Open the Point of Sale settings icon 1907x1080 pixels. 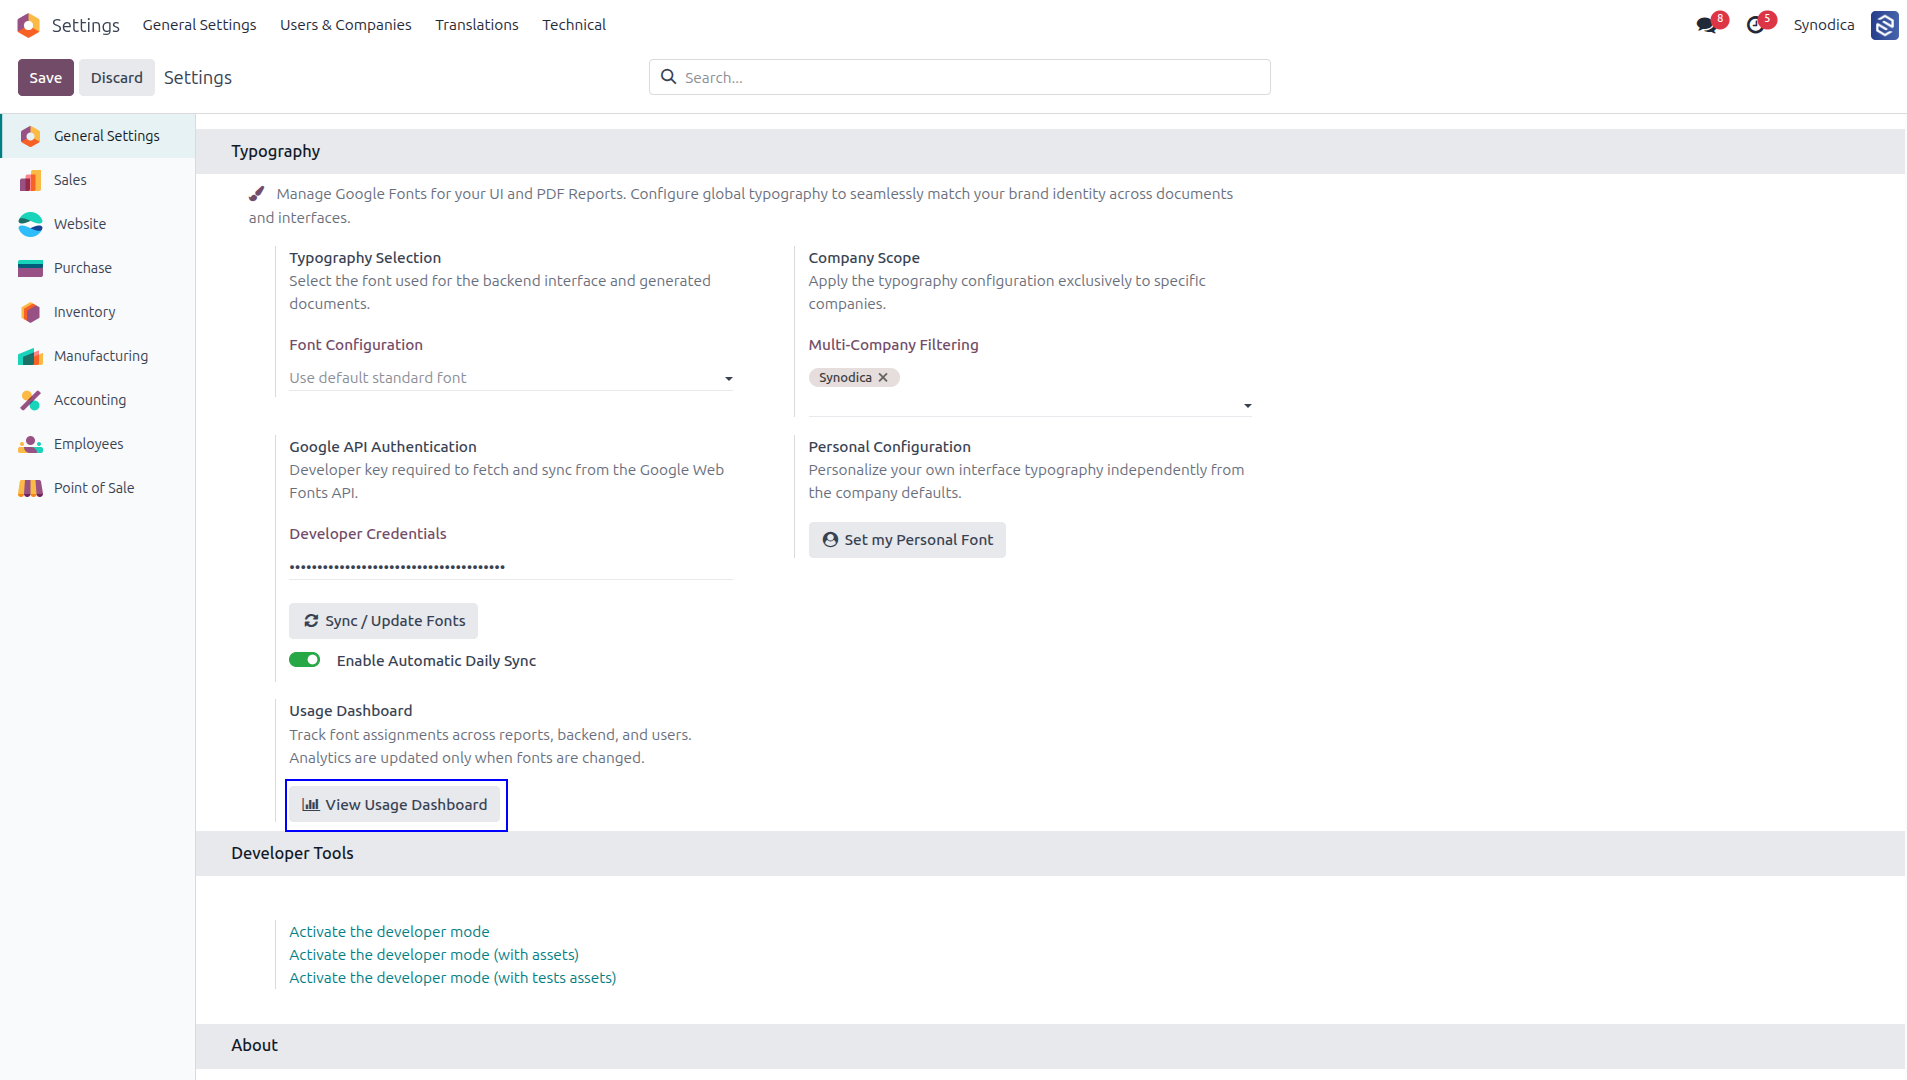(31, 488)
